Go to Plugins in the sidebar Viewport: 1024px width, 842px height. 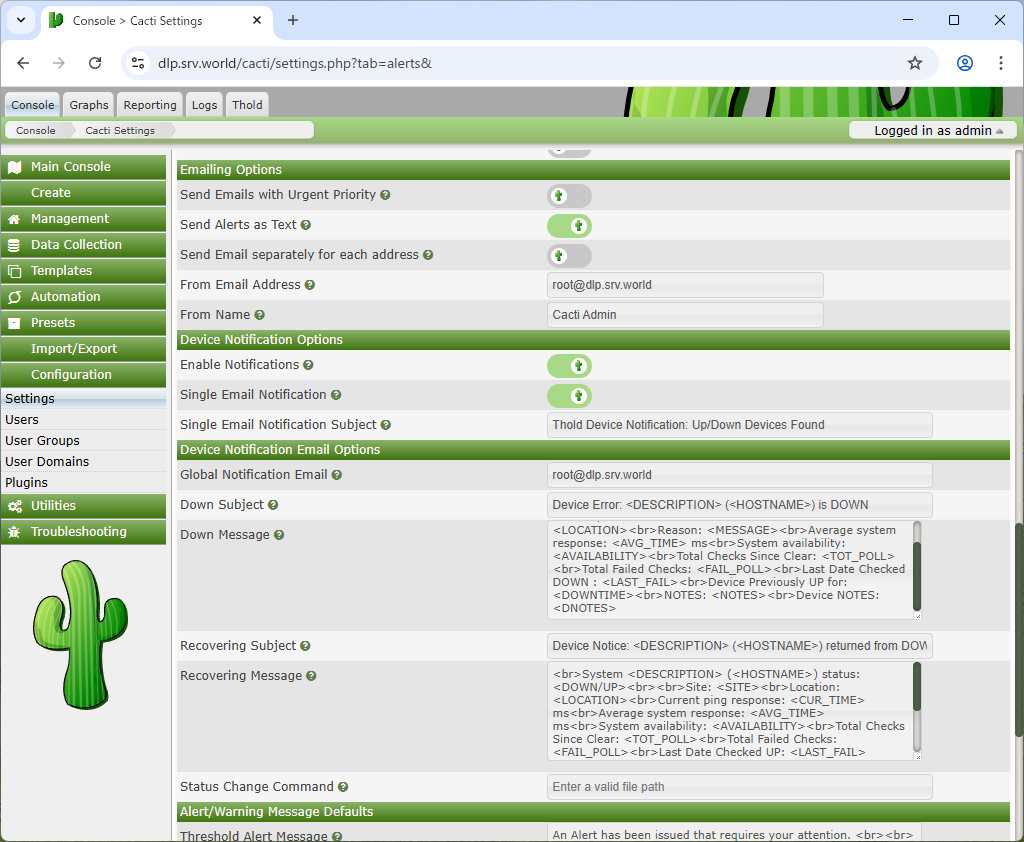[26, 483]
